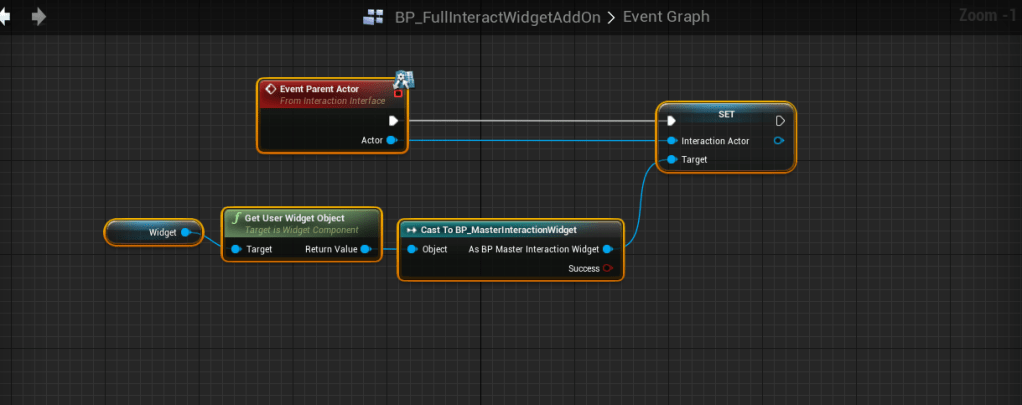Screen dimensions: 1022x405
Task: Click the Target pin on SET node
Action: click(x=673, y=159)
